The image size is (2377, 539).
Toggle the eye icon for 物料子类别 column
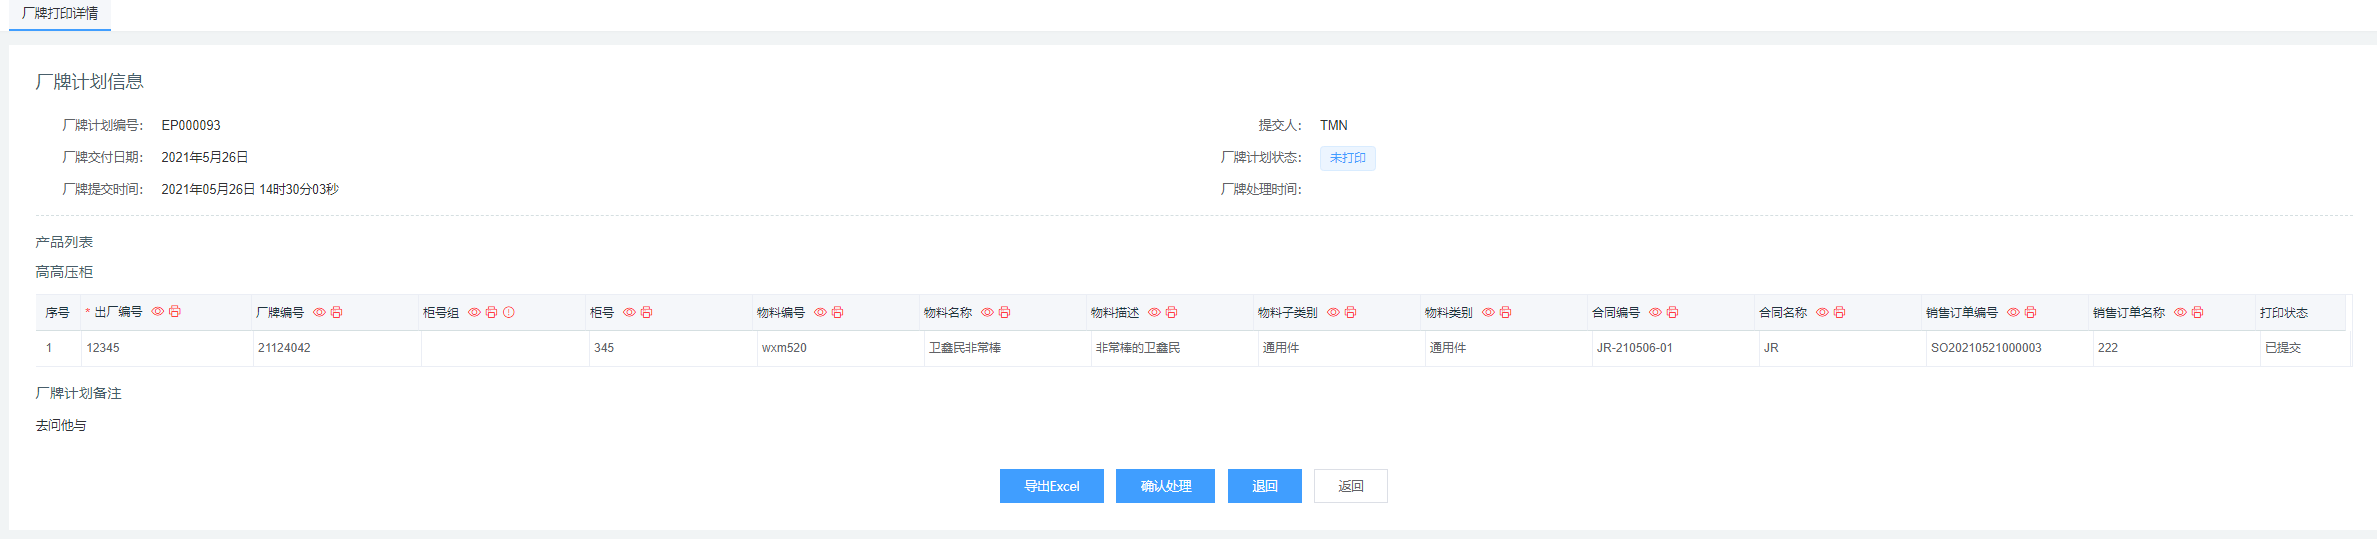point(1334,313)
